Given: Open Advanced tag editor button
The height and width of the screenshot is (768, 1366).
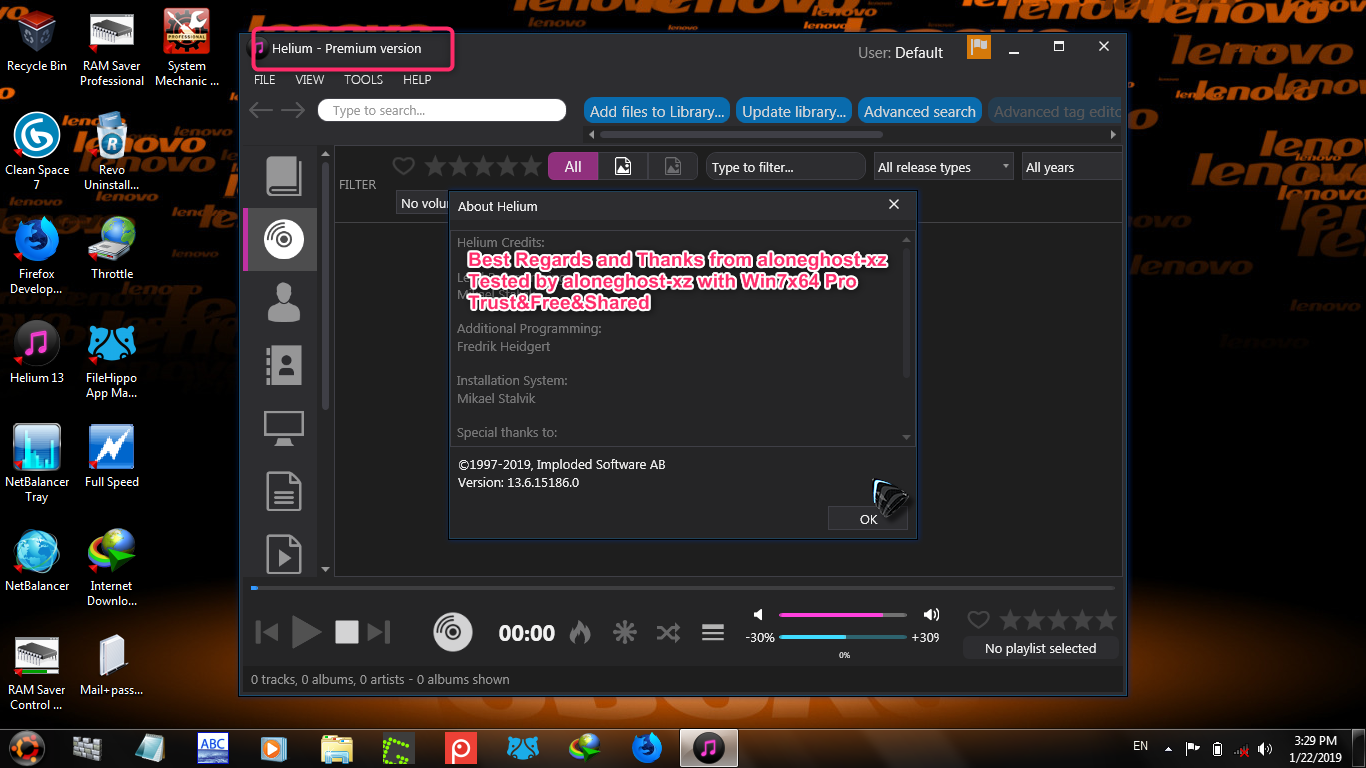Looking at the screenshot, I should pos(1054,111).
